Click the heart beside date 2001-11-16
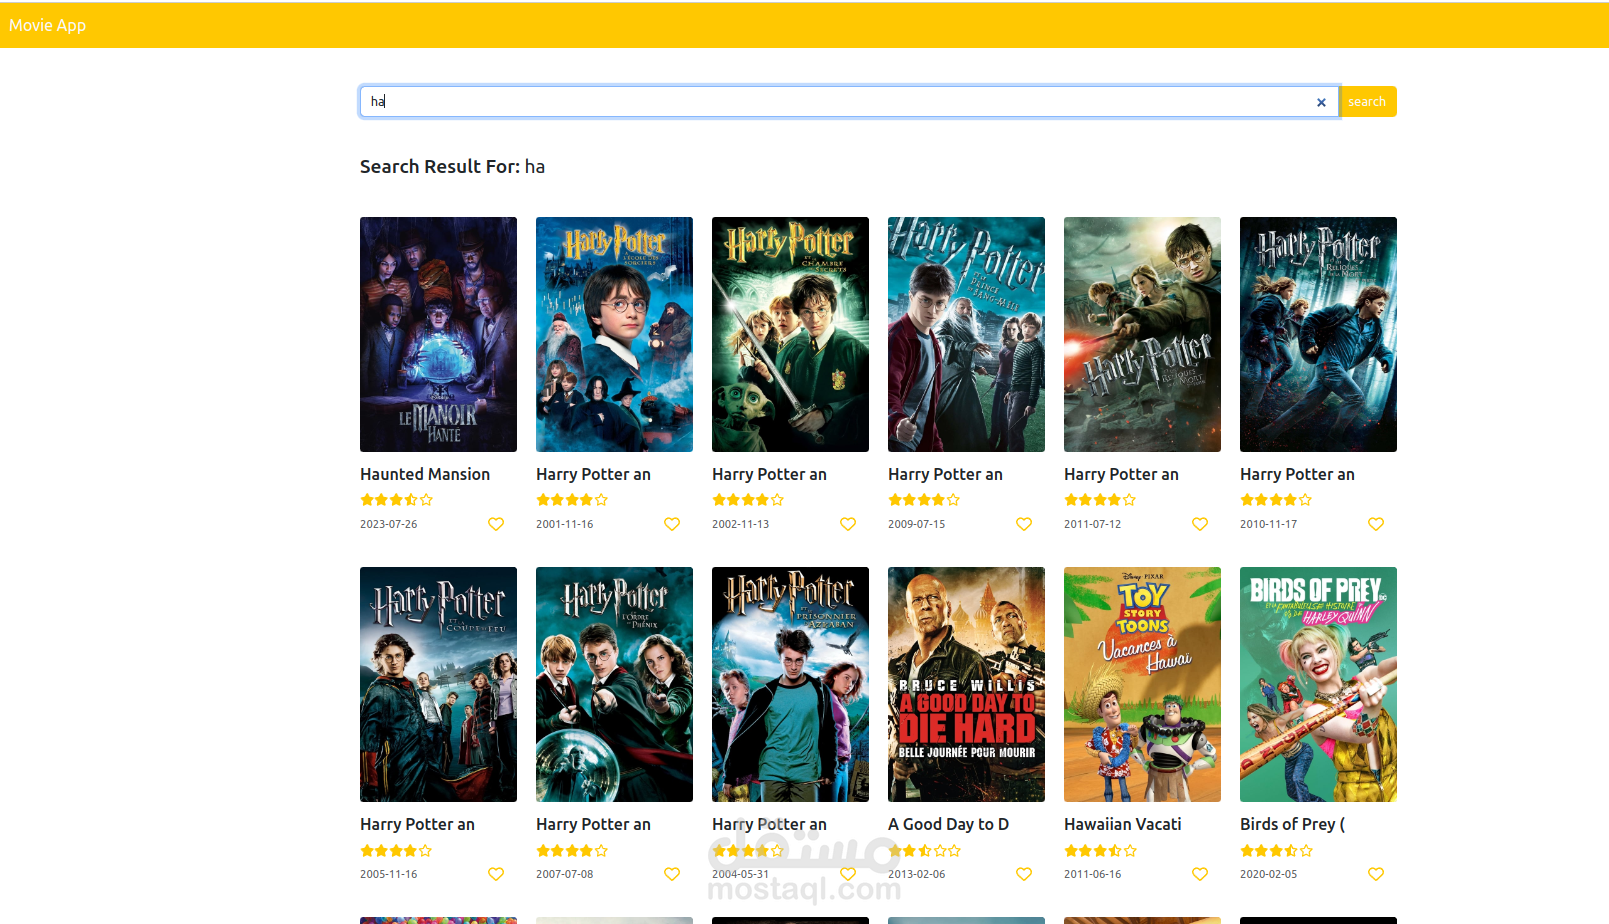1609x924 pixels. (x=672, y=524)
